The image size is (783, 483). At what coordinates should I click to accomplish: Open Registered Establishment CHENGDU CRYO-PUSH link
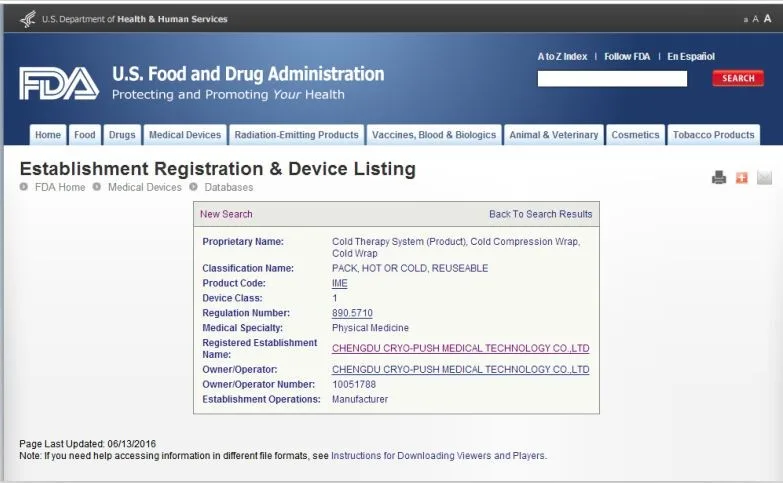[460, 348]
